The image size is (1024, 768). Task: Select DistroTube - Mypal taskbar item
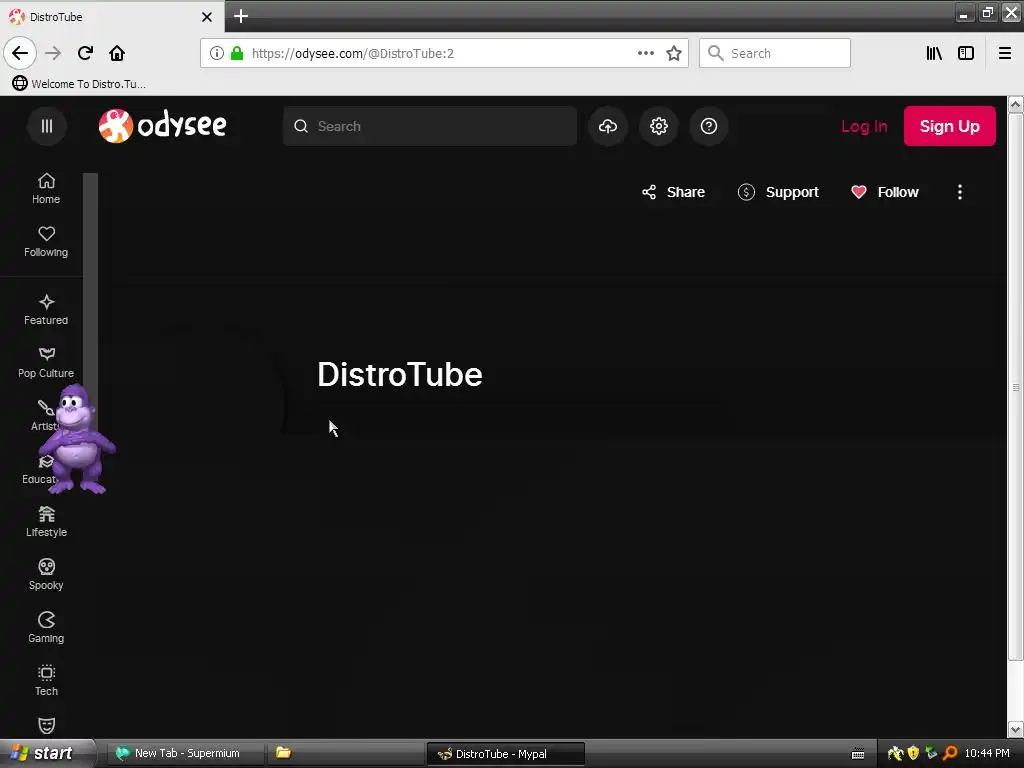(505, 754)
